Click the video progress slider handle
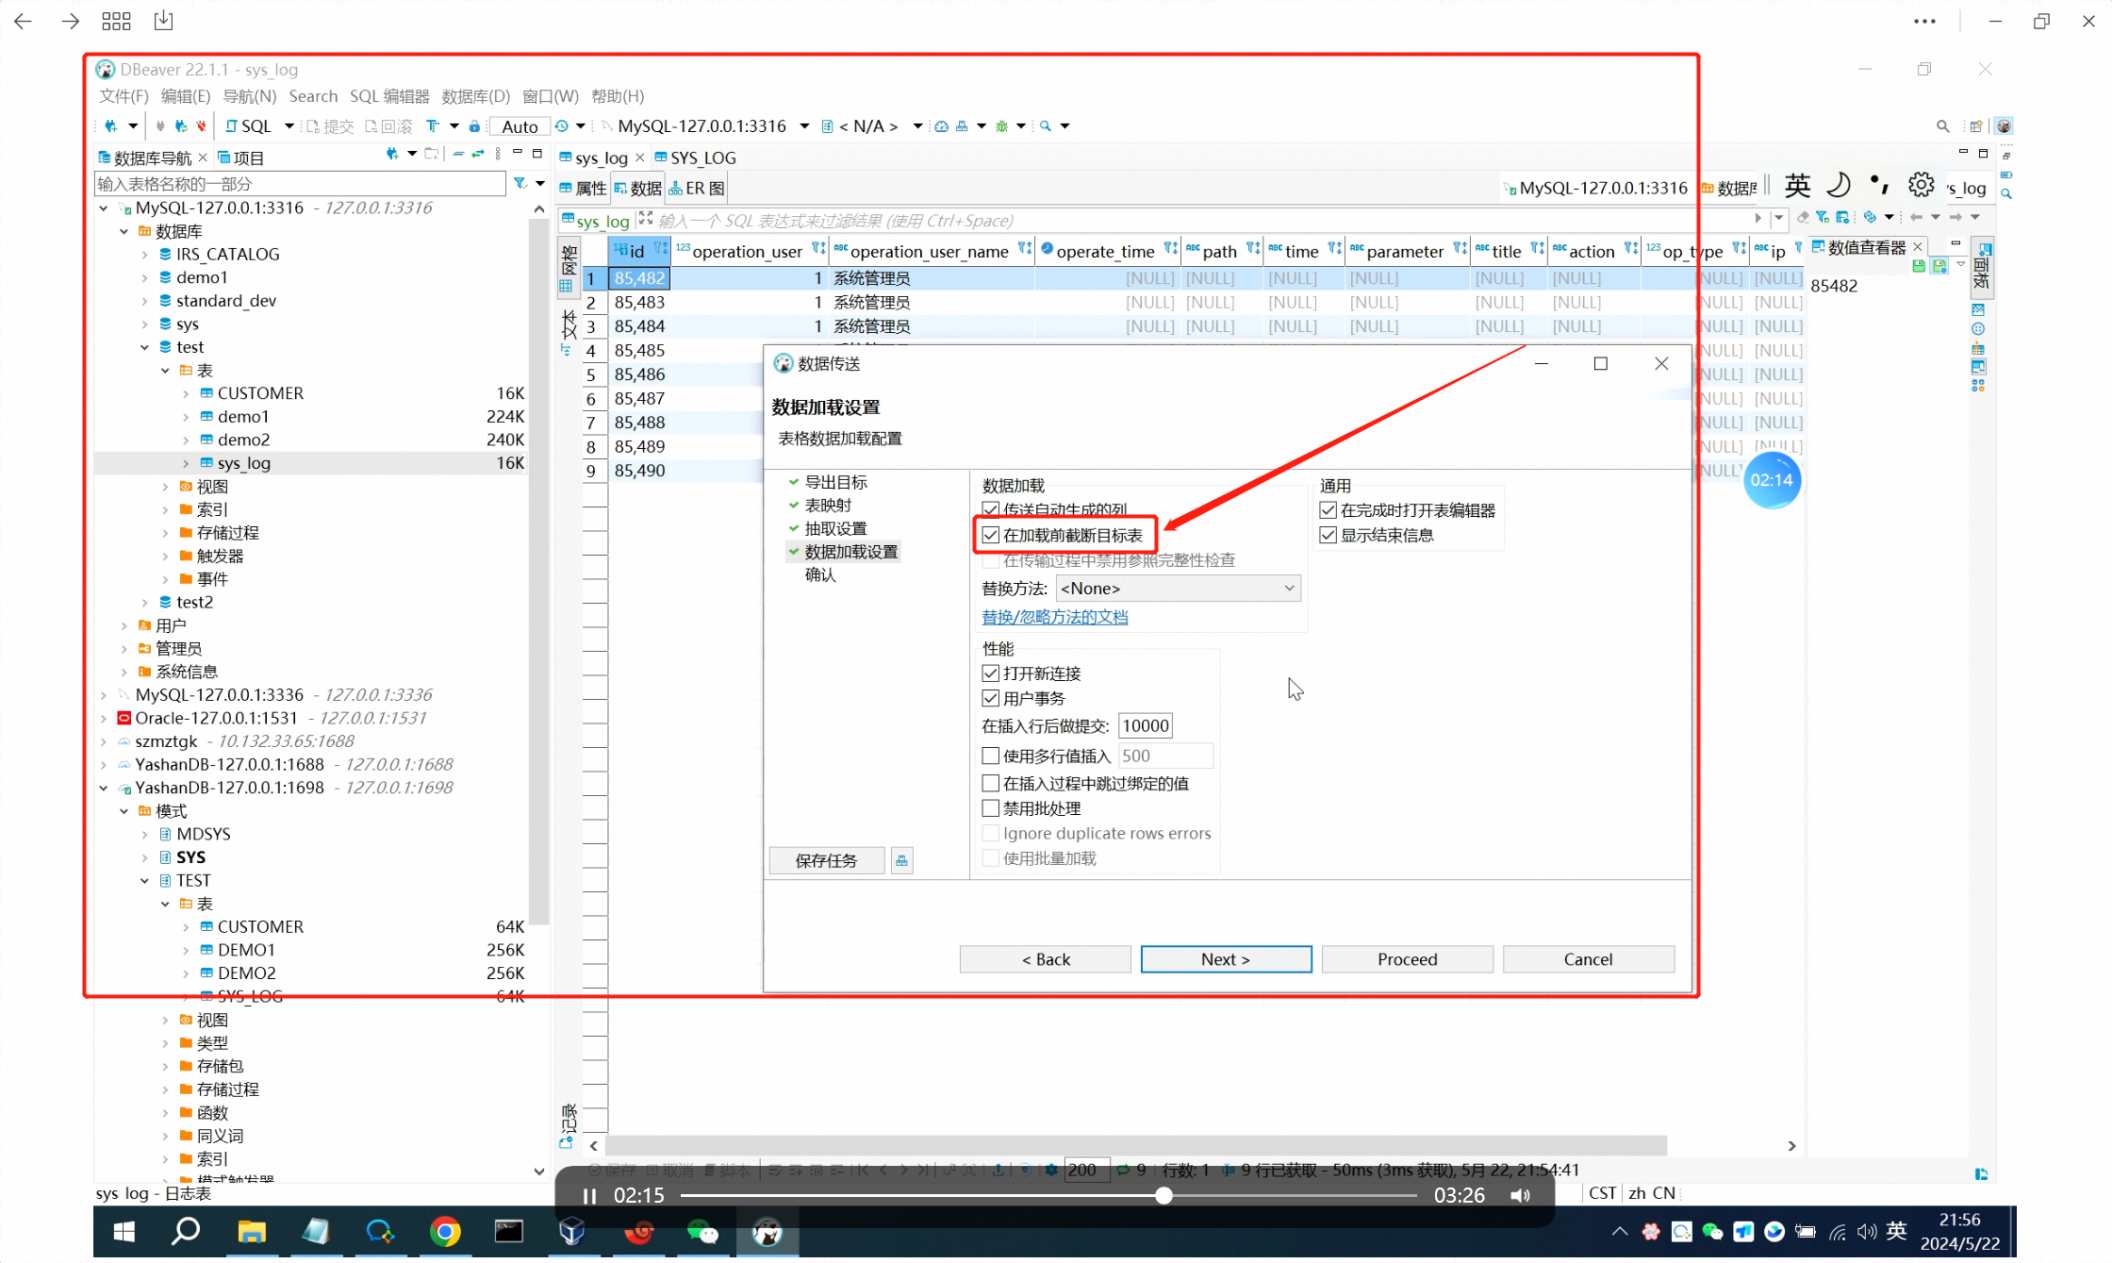This screenshot has height=1263, width=2112. click(x=1163, y=1196)
